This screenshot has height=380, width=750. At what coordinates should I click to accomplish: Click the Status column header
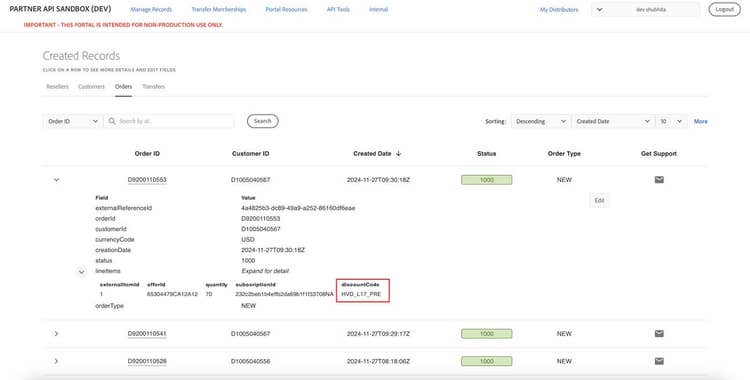(x=486, y=154)
